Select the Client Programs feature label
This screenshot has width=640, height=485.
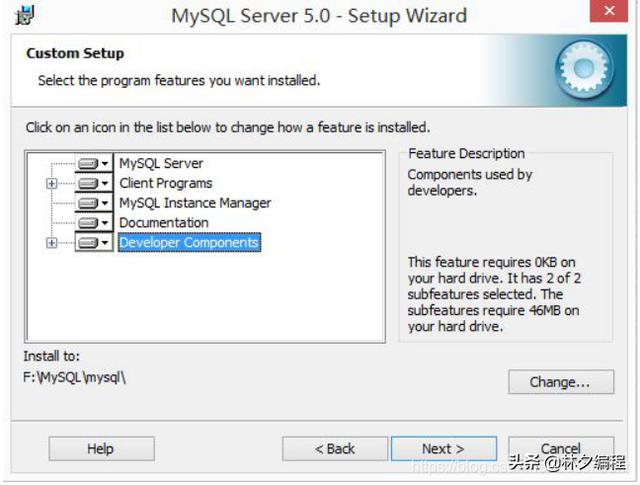166,183
